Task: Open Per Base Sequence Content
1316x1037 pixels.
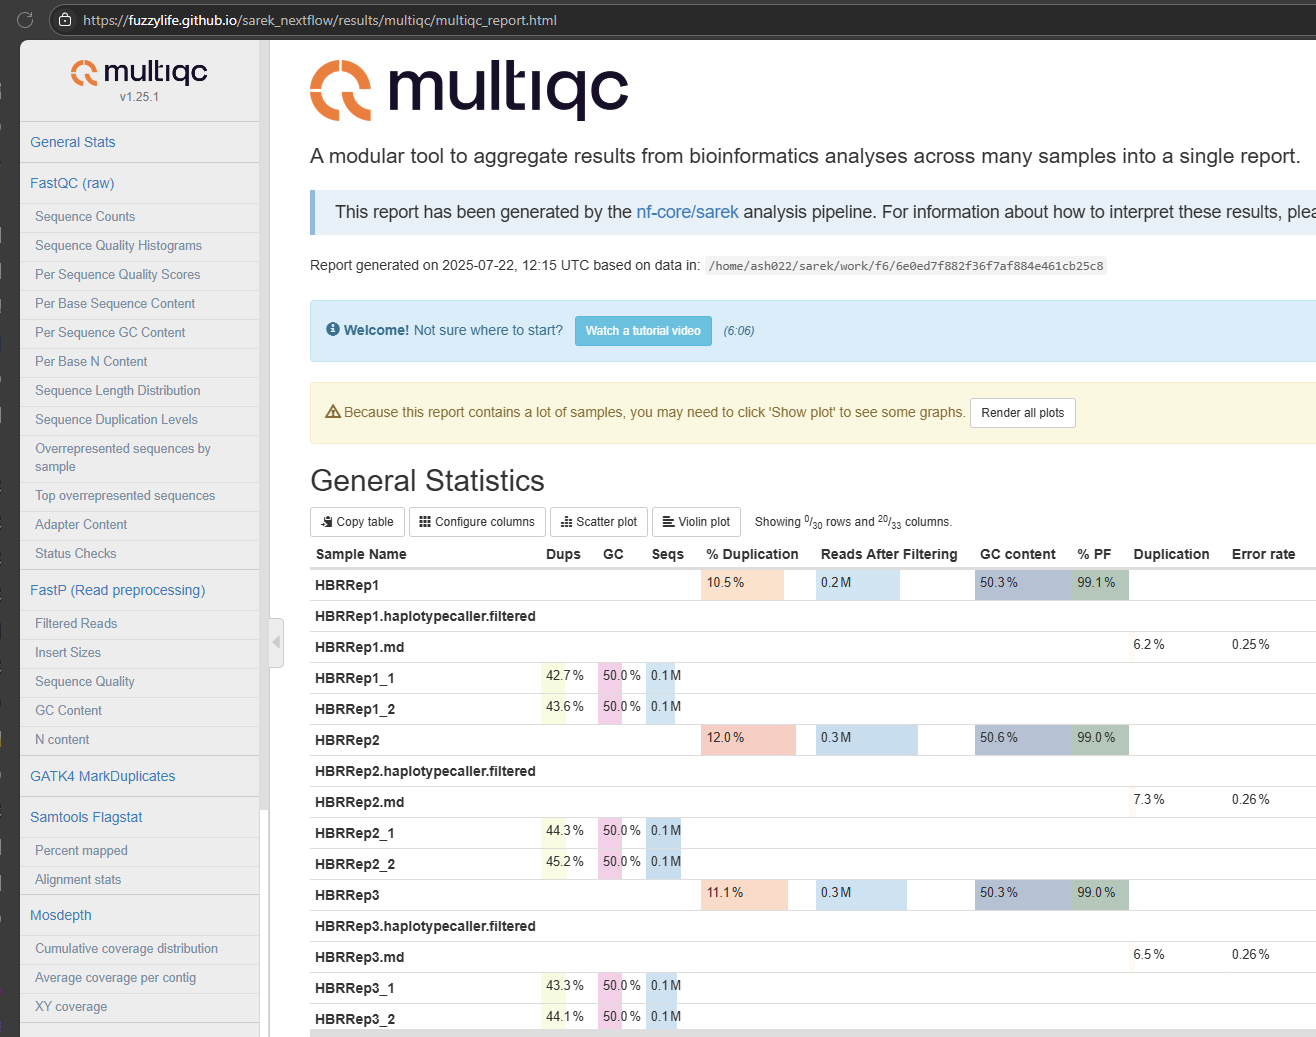Action: 115,303
